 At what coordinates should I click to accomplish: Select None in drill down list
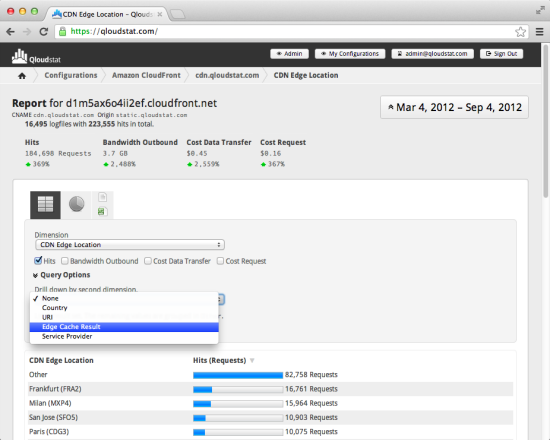pyautogui.click(x=124, y=298)
